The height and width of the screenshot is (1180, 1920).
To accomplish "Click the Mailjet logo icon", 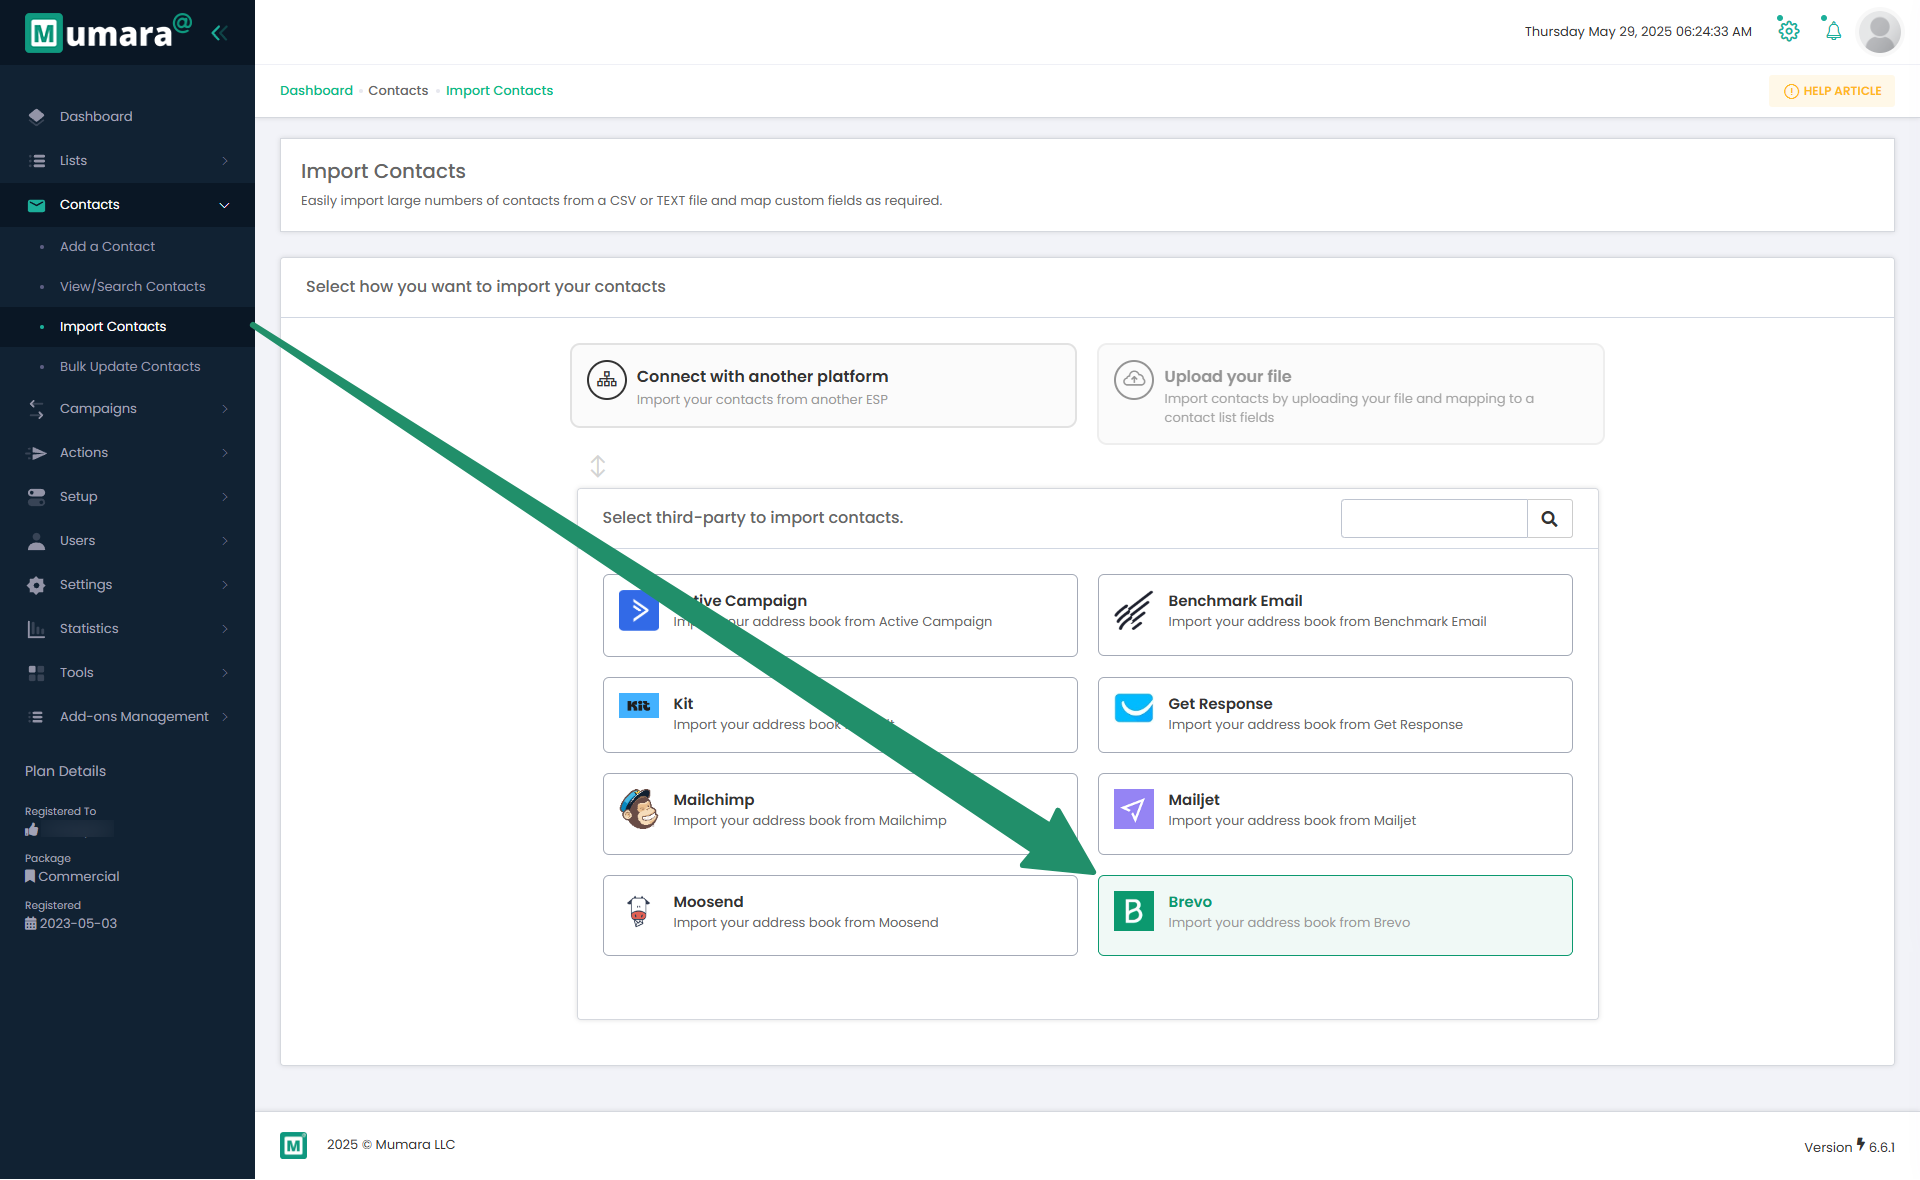I will pyautogui.click(x=1134, y=809).
